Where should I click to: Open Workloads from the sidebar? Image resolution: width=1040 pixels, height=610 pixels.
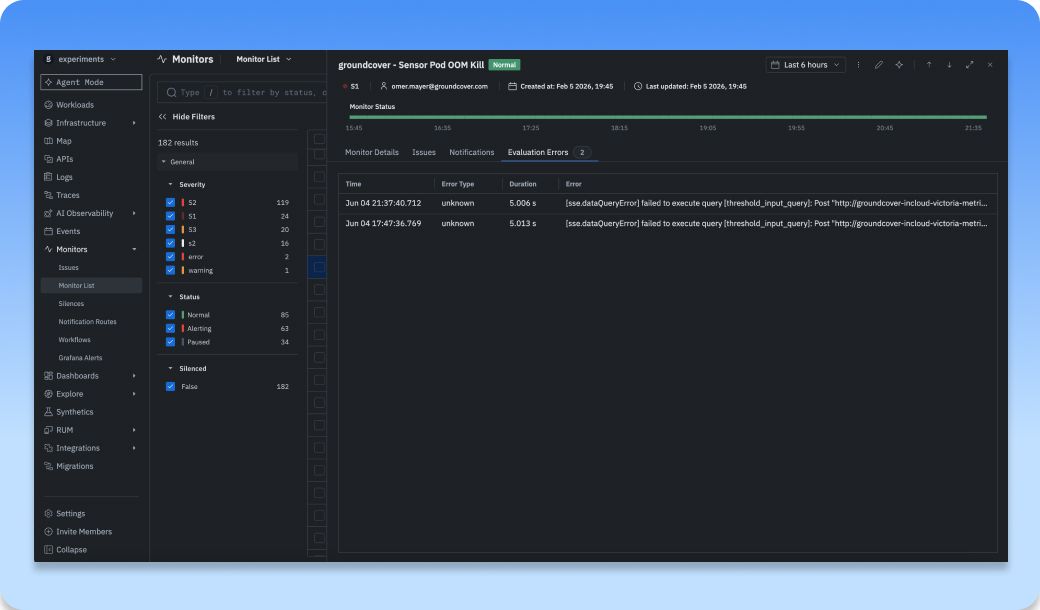tap(74, 105)
